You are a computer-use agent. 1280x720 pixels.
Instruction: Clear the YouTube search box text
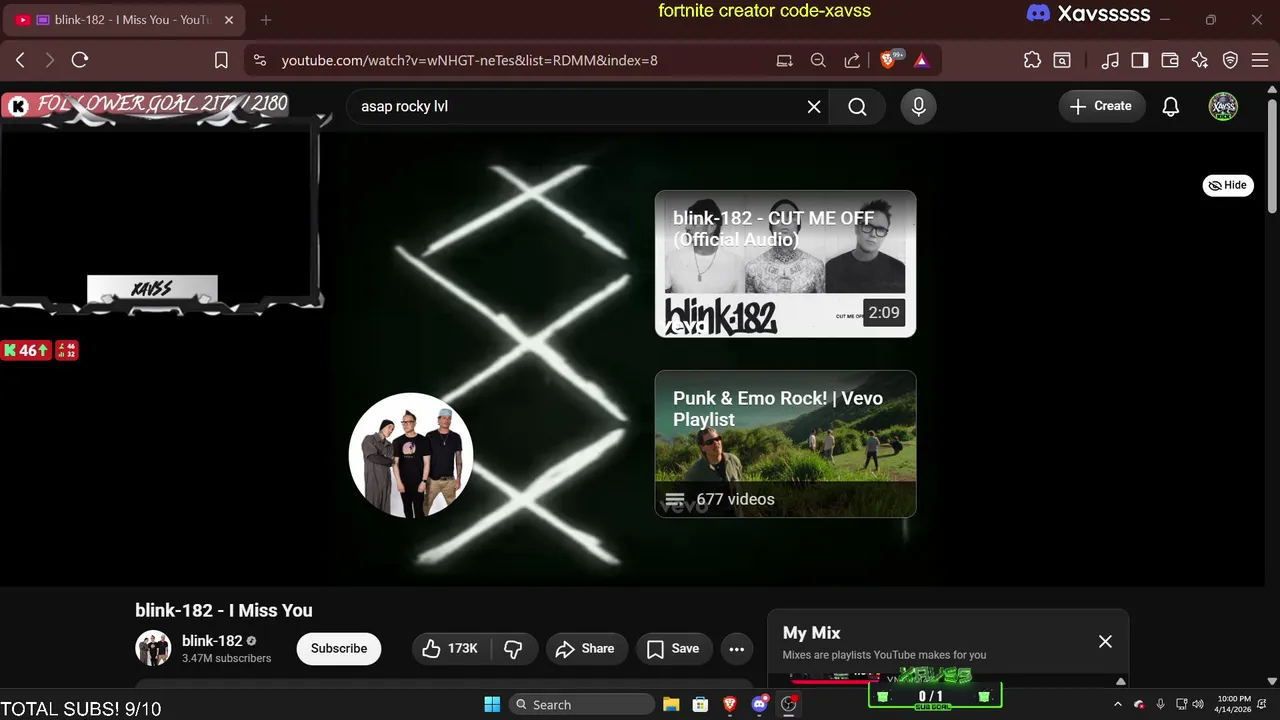pos(814,106)
